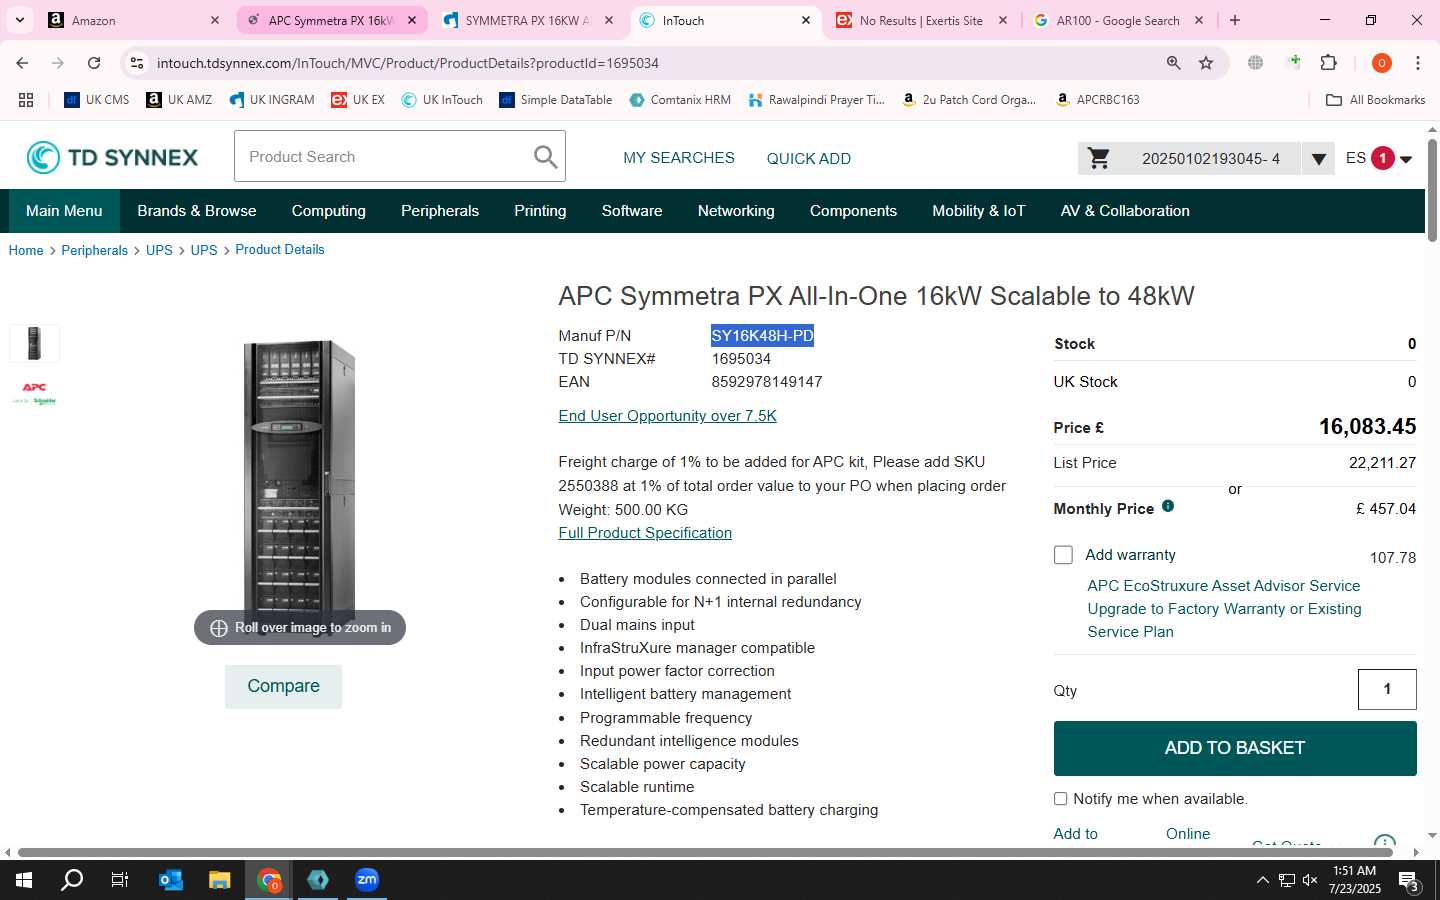Reload the current page
This screenshot has height=900, width=1440.
pyautogui.click(x=94, y=63)
